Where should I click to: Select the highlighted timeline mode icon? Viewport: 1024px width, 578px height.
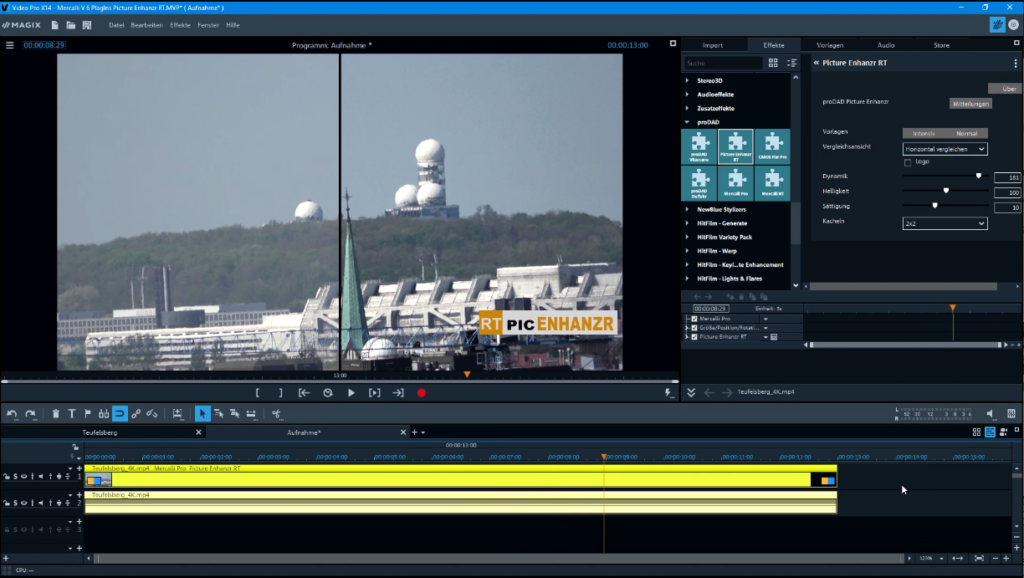990,432
